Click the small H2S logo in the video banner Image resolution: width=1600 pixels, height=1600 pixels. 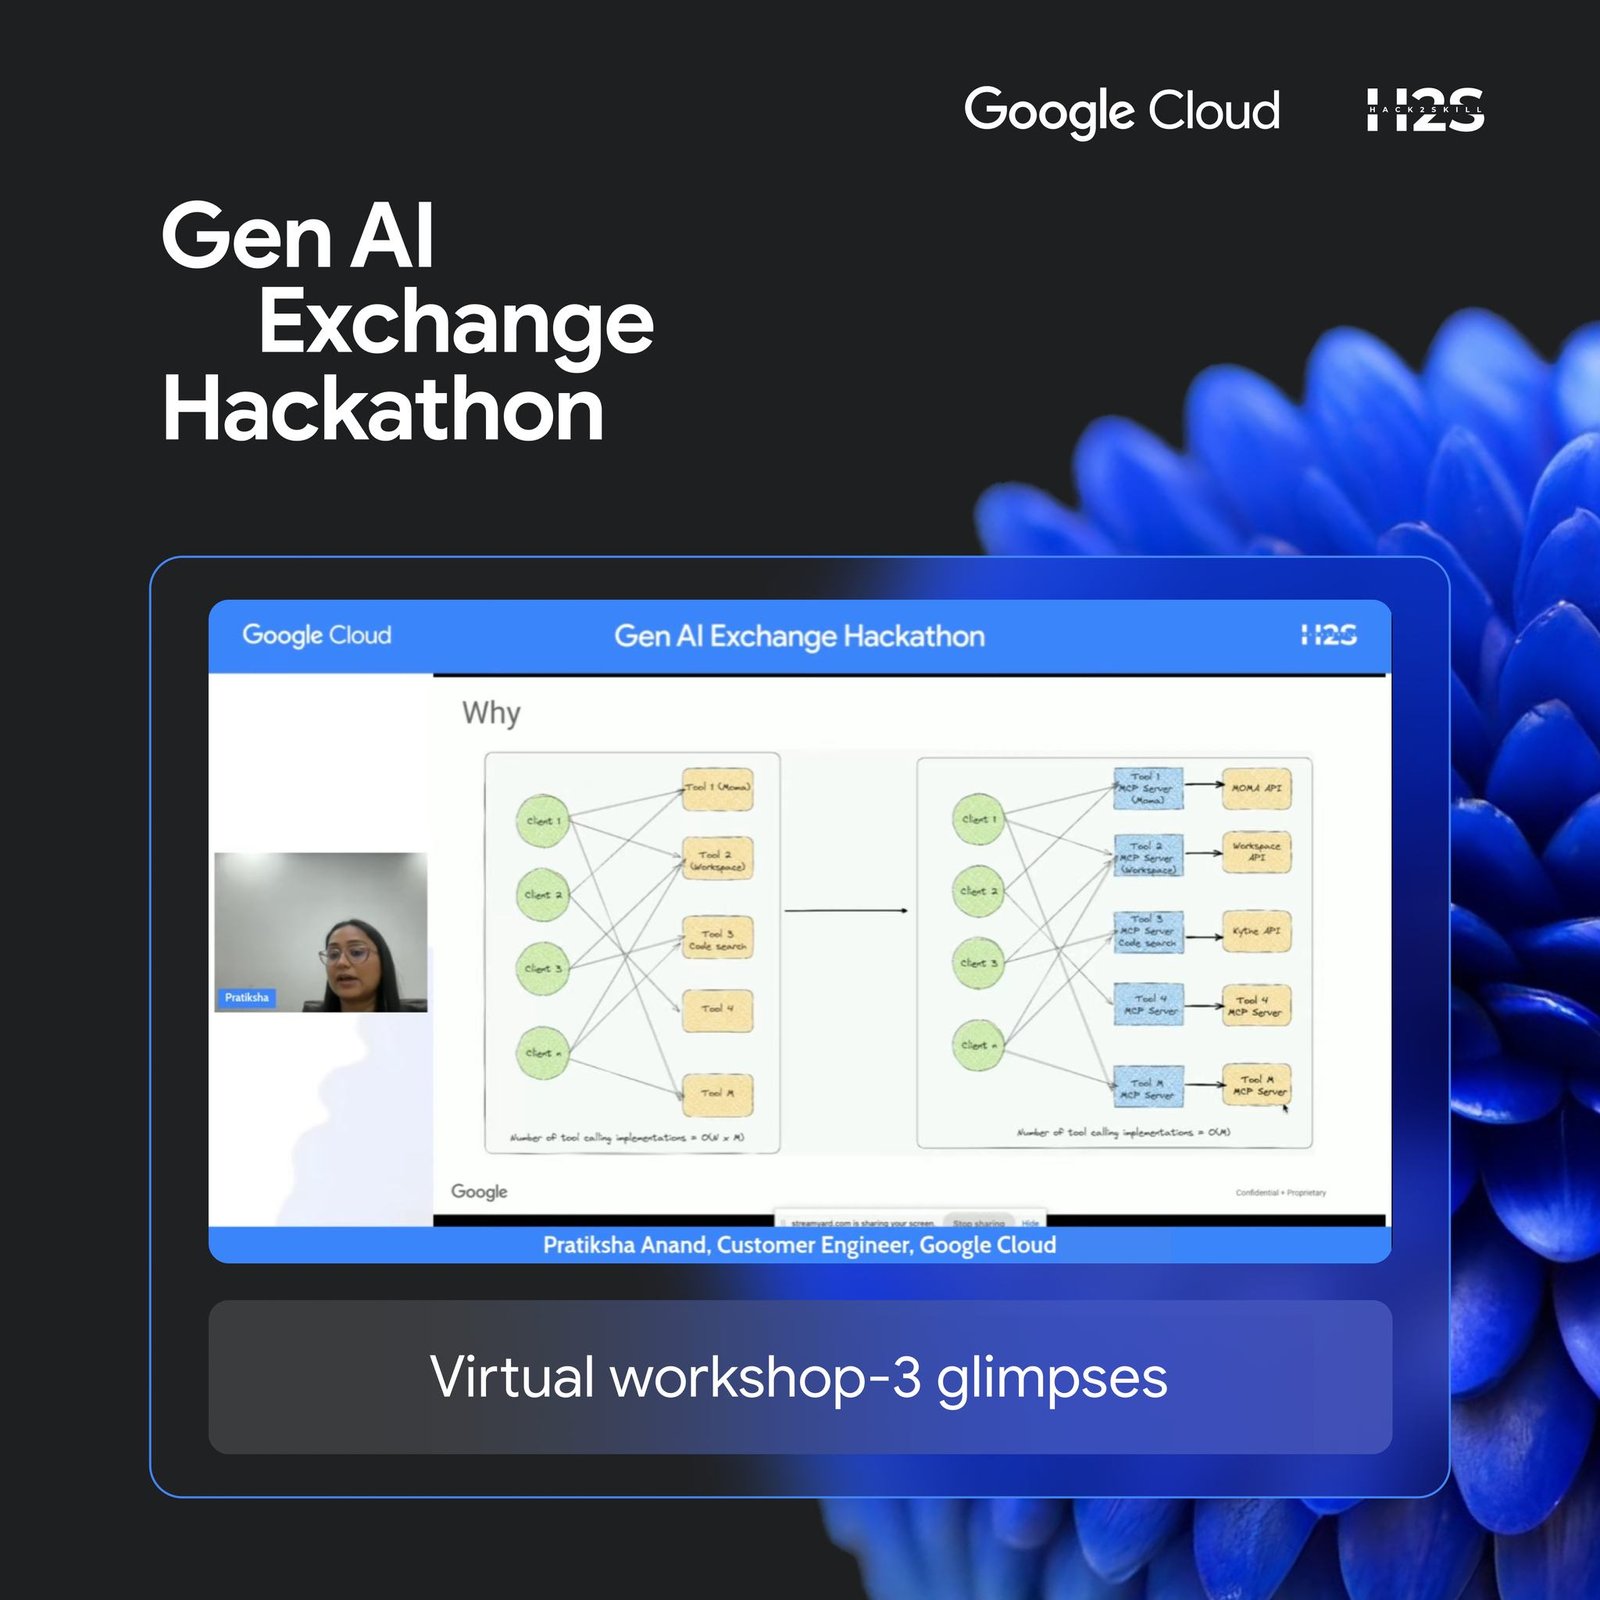point(1328,635)
